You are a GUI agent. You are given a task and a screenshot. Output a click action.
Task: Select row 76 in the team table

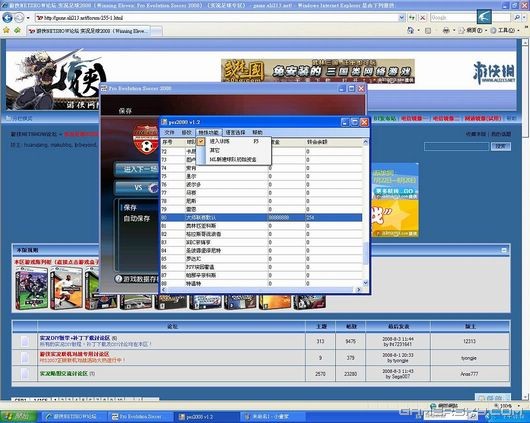pyautogui.click(x=261, y=184)
